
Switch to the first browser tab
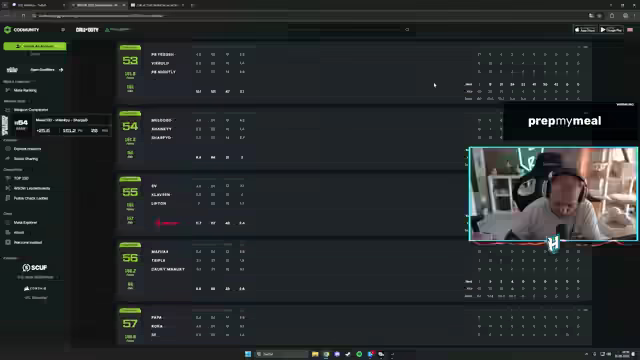(38, 5)
